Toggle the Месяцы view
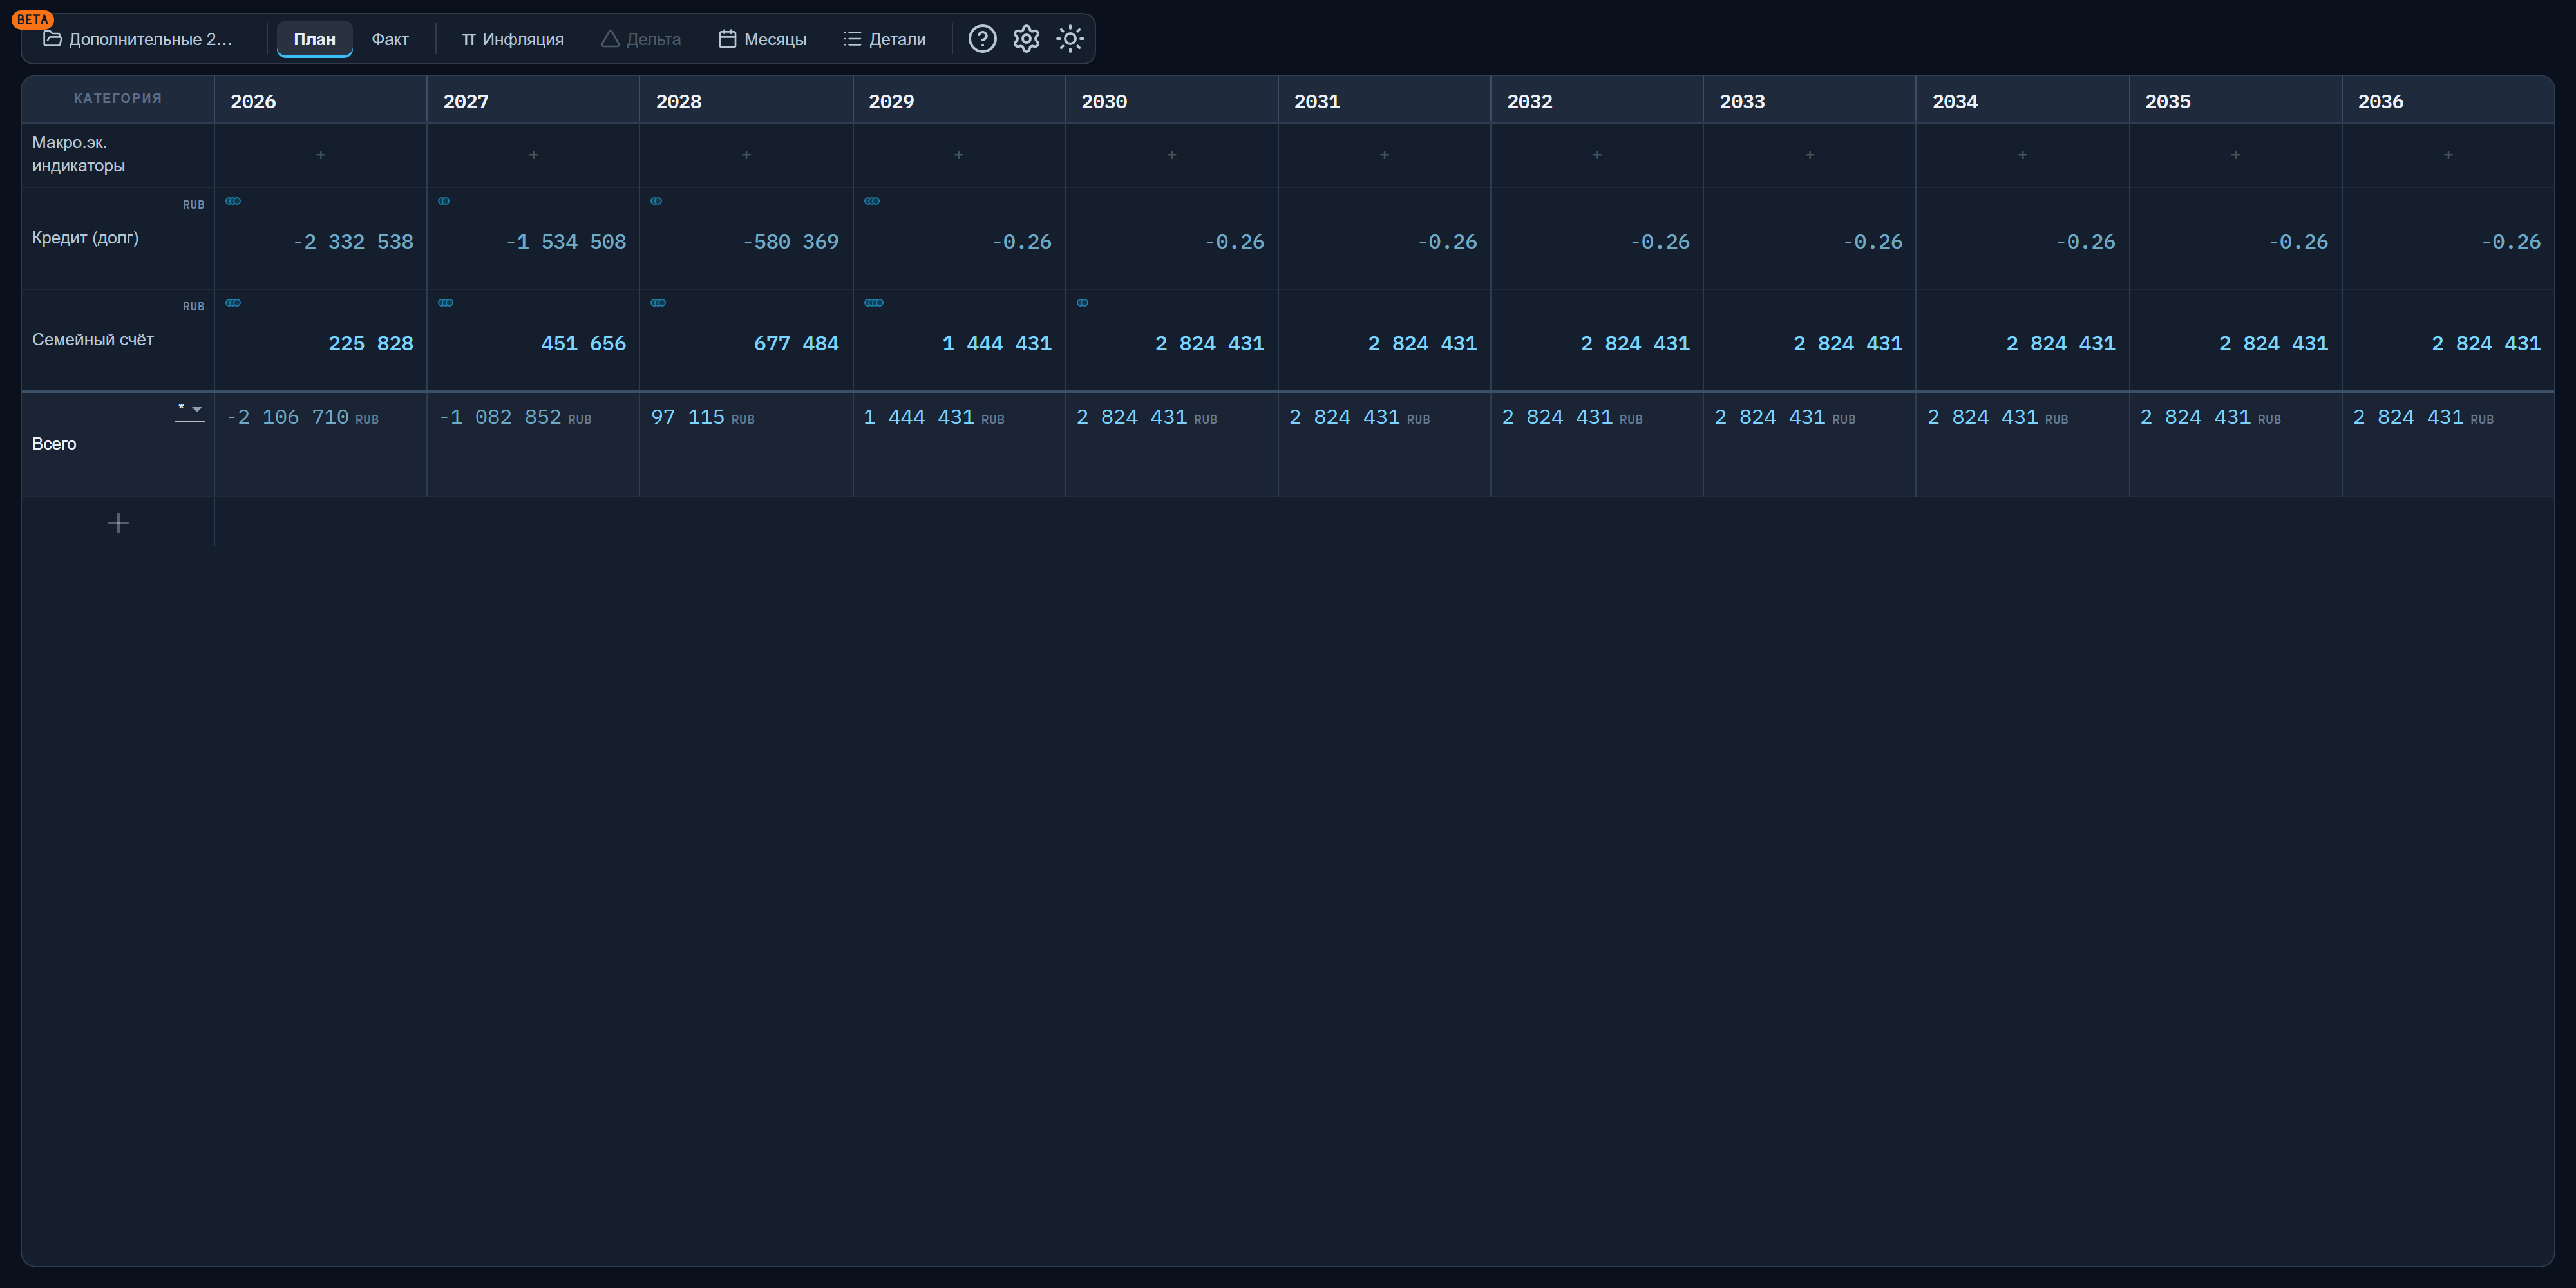 (x=762, y=39)
